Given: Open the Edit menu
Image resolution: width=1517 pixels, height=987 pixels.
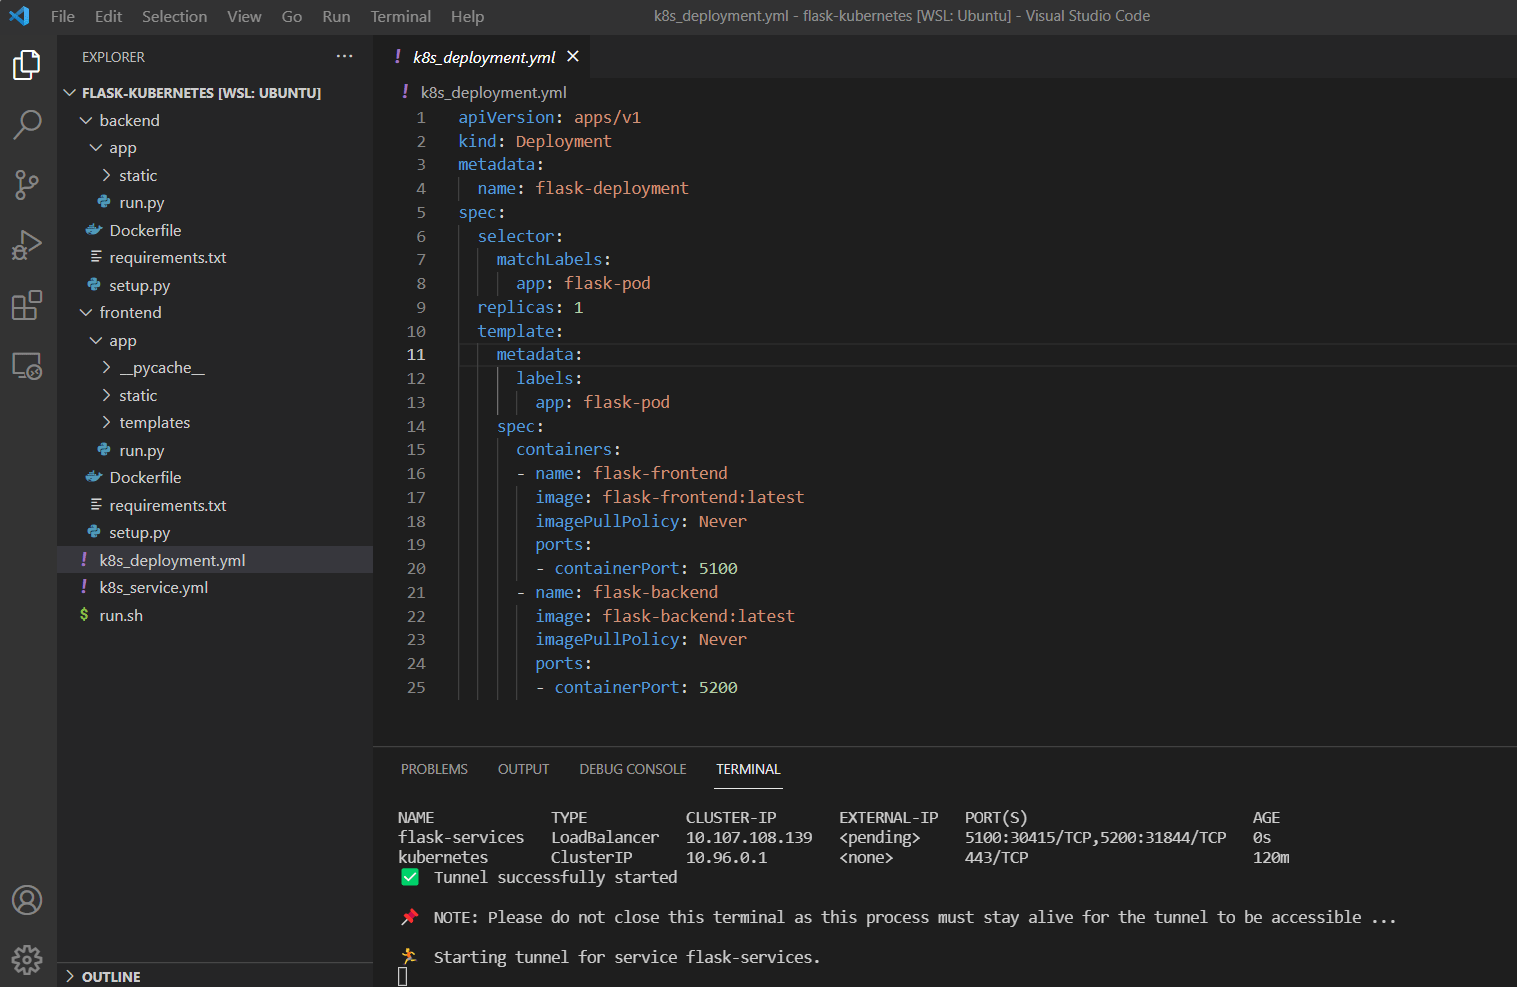Looking at the screenshot, I should 108,16.
